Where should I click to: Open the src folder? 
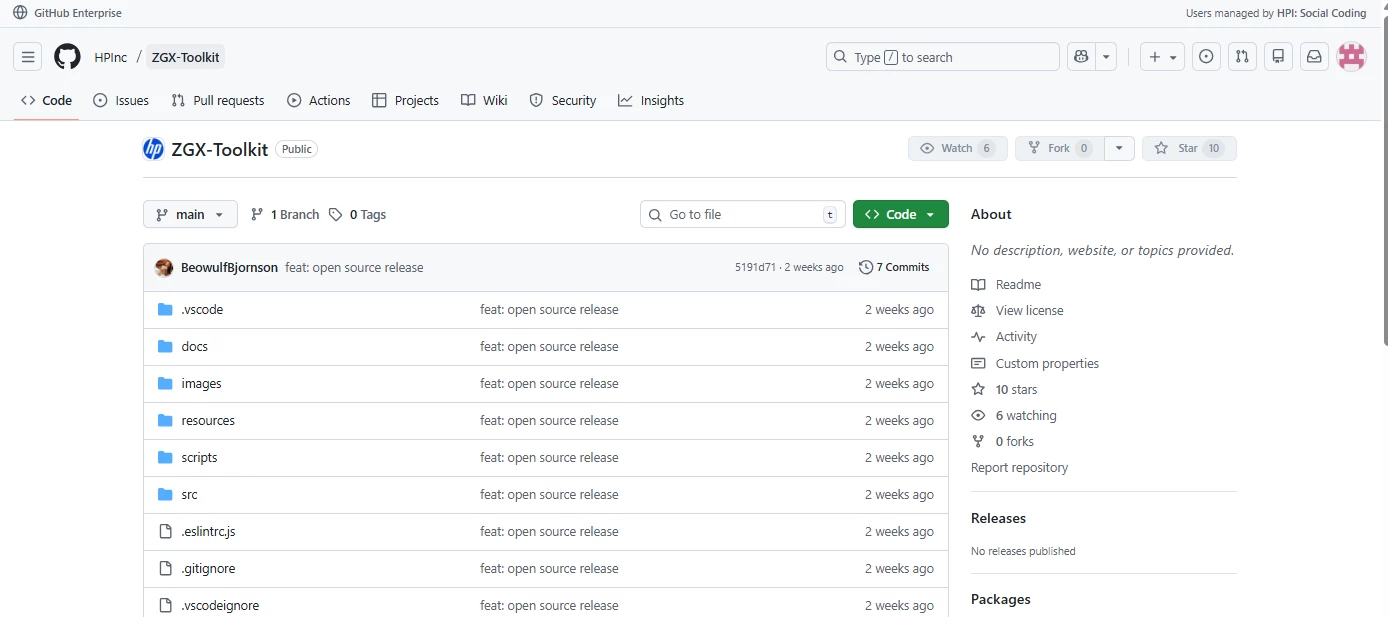189,495
